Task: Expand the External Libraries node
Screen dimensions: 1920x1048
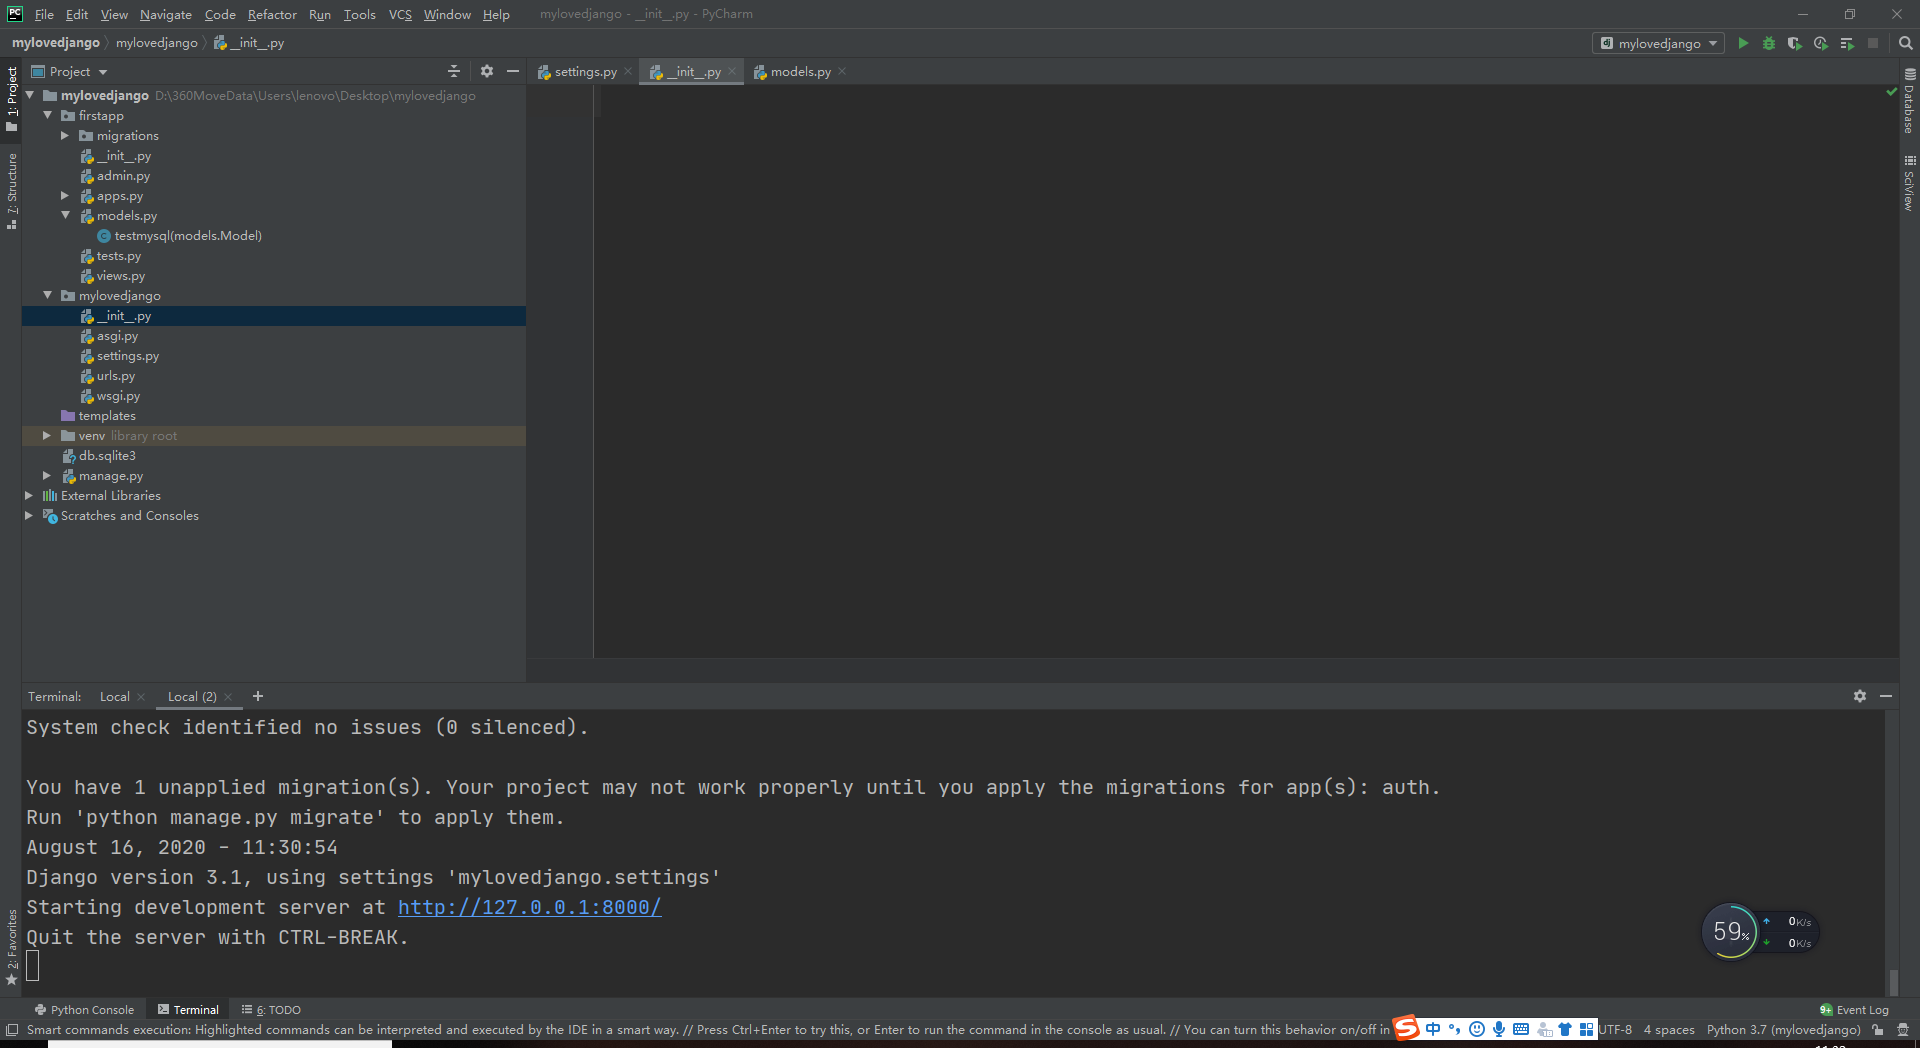Action: click(x=29, y=495)
